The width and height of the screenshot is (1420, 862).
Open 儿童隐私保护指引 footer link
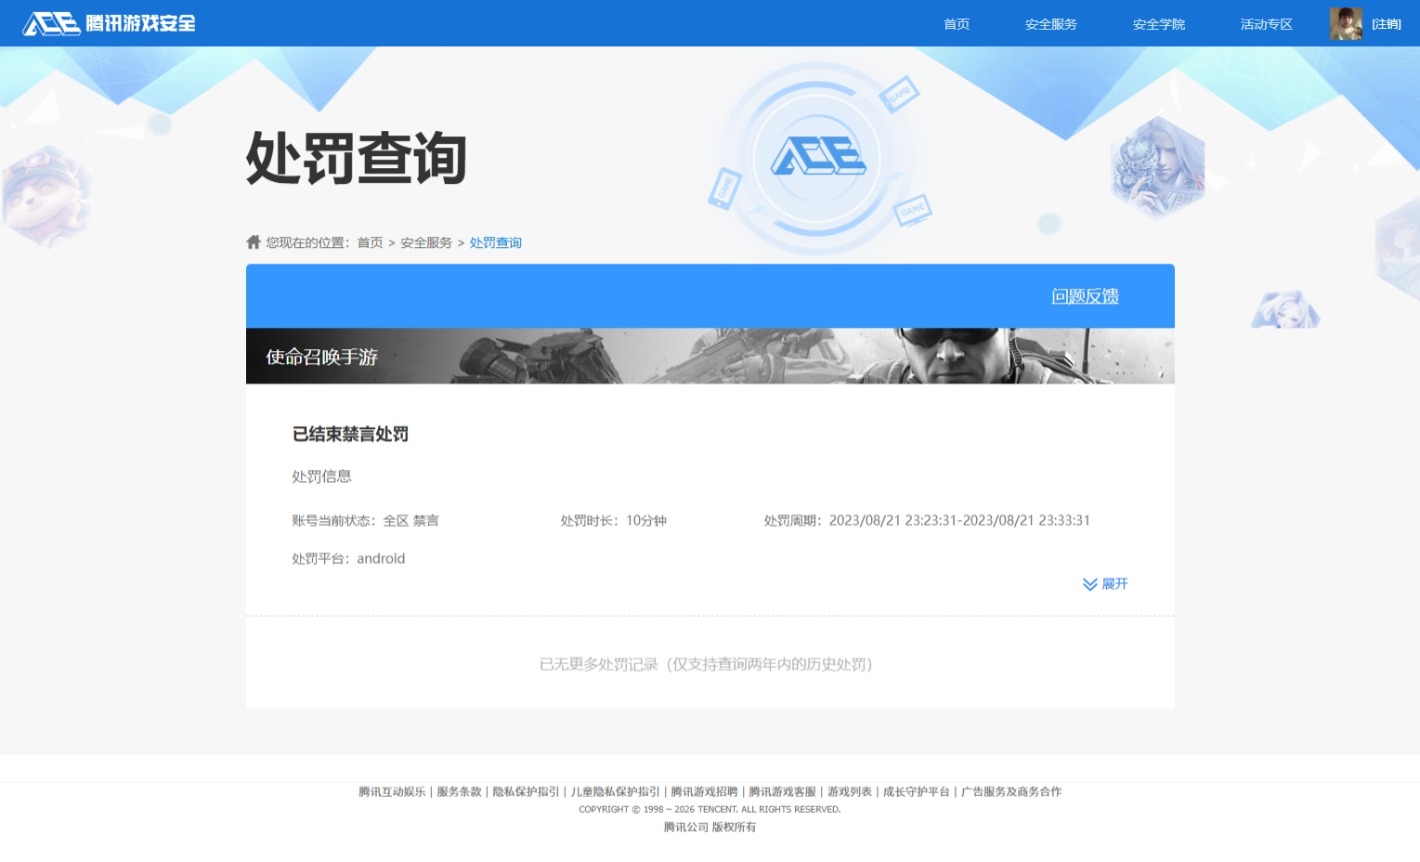(615, 792)
